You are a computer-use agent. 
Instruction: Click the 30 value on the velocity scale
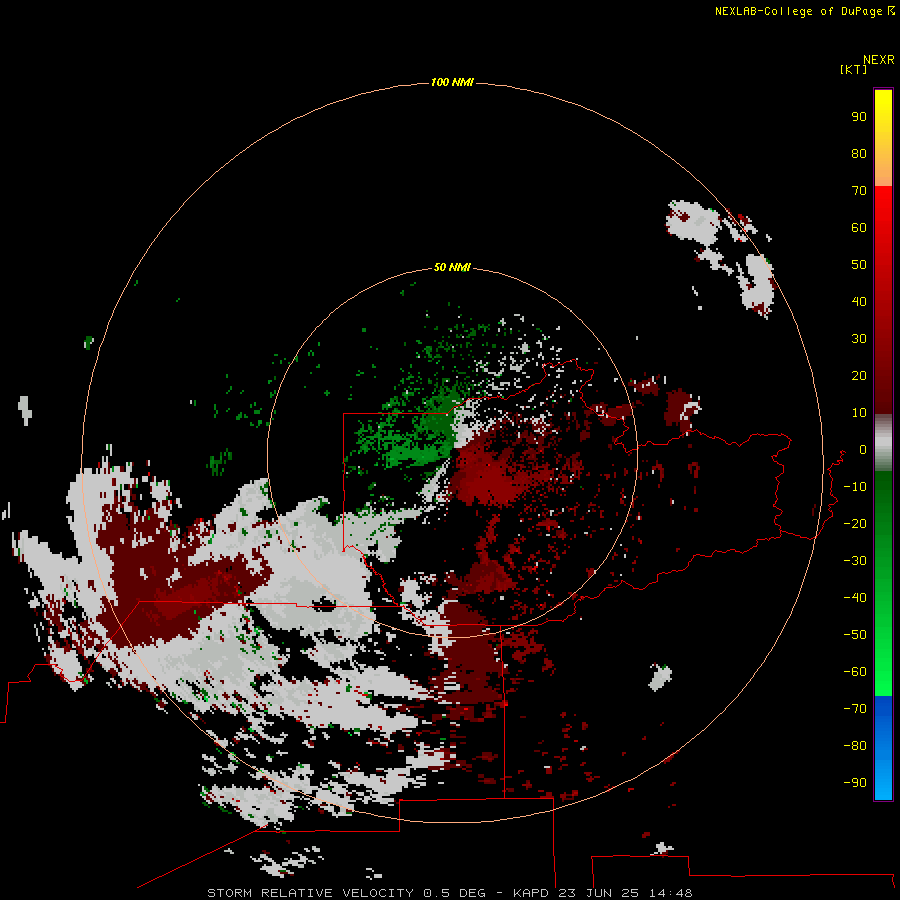859,339
